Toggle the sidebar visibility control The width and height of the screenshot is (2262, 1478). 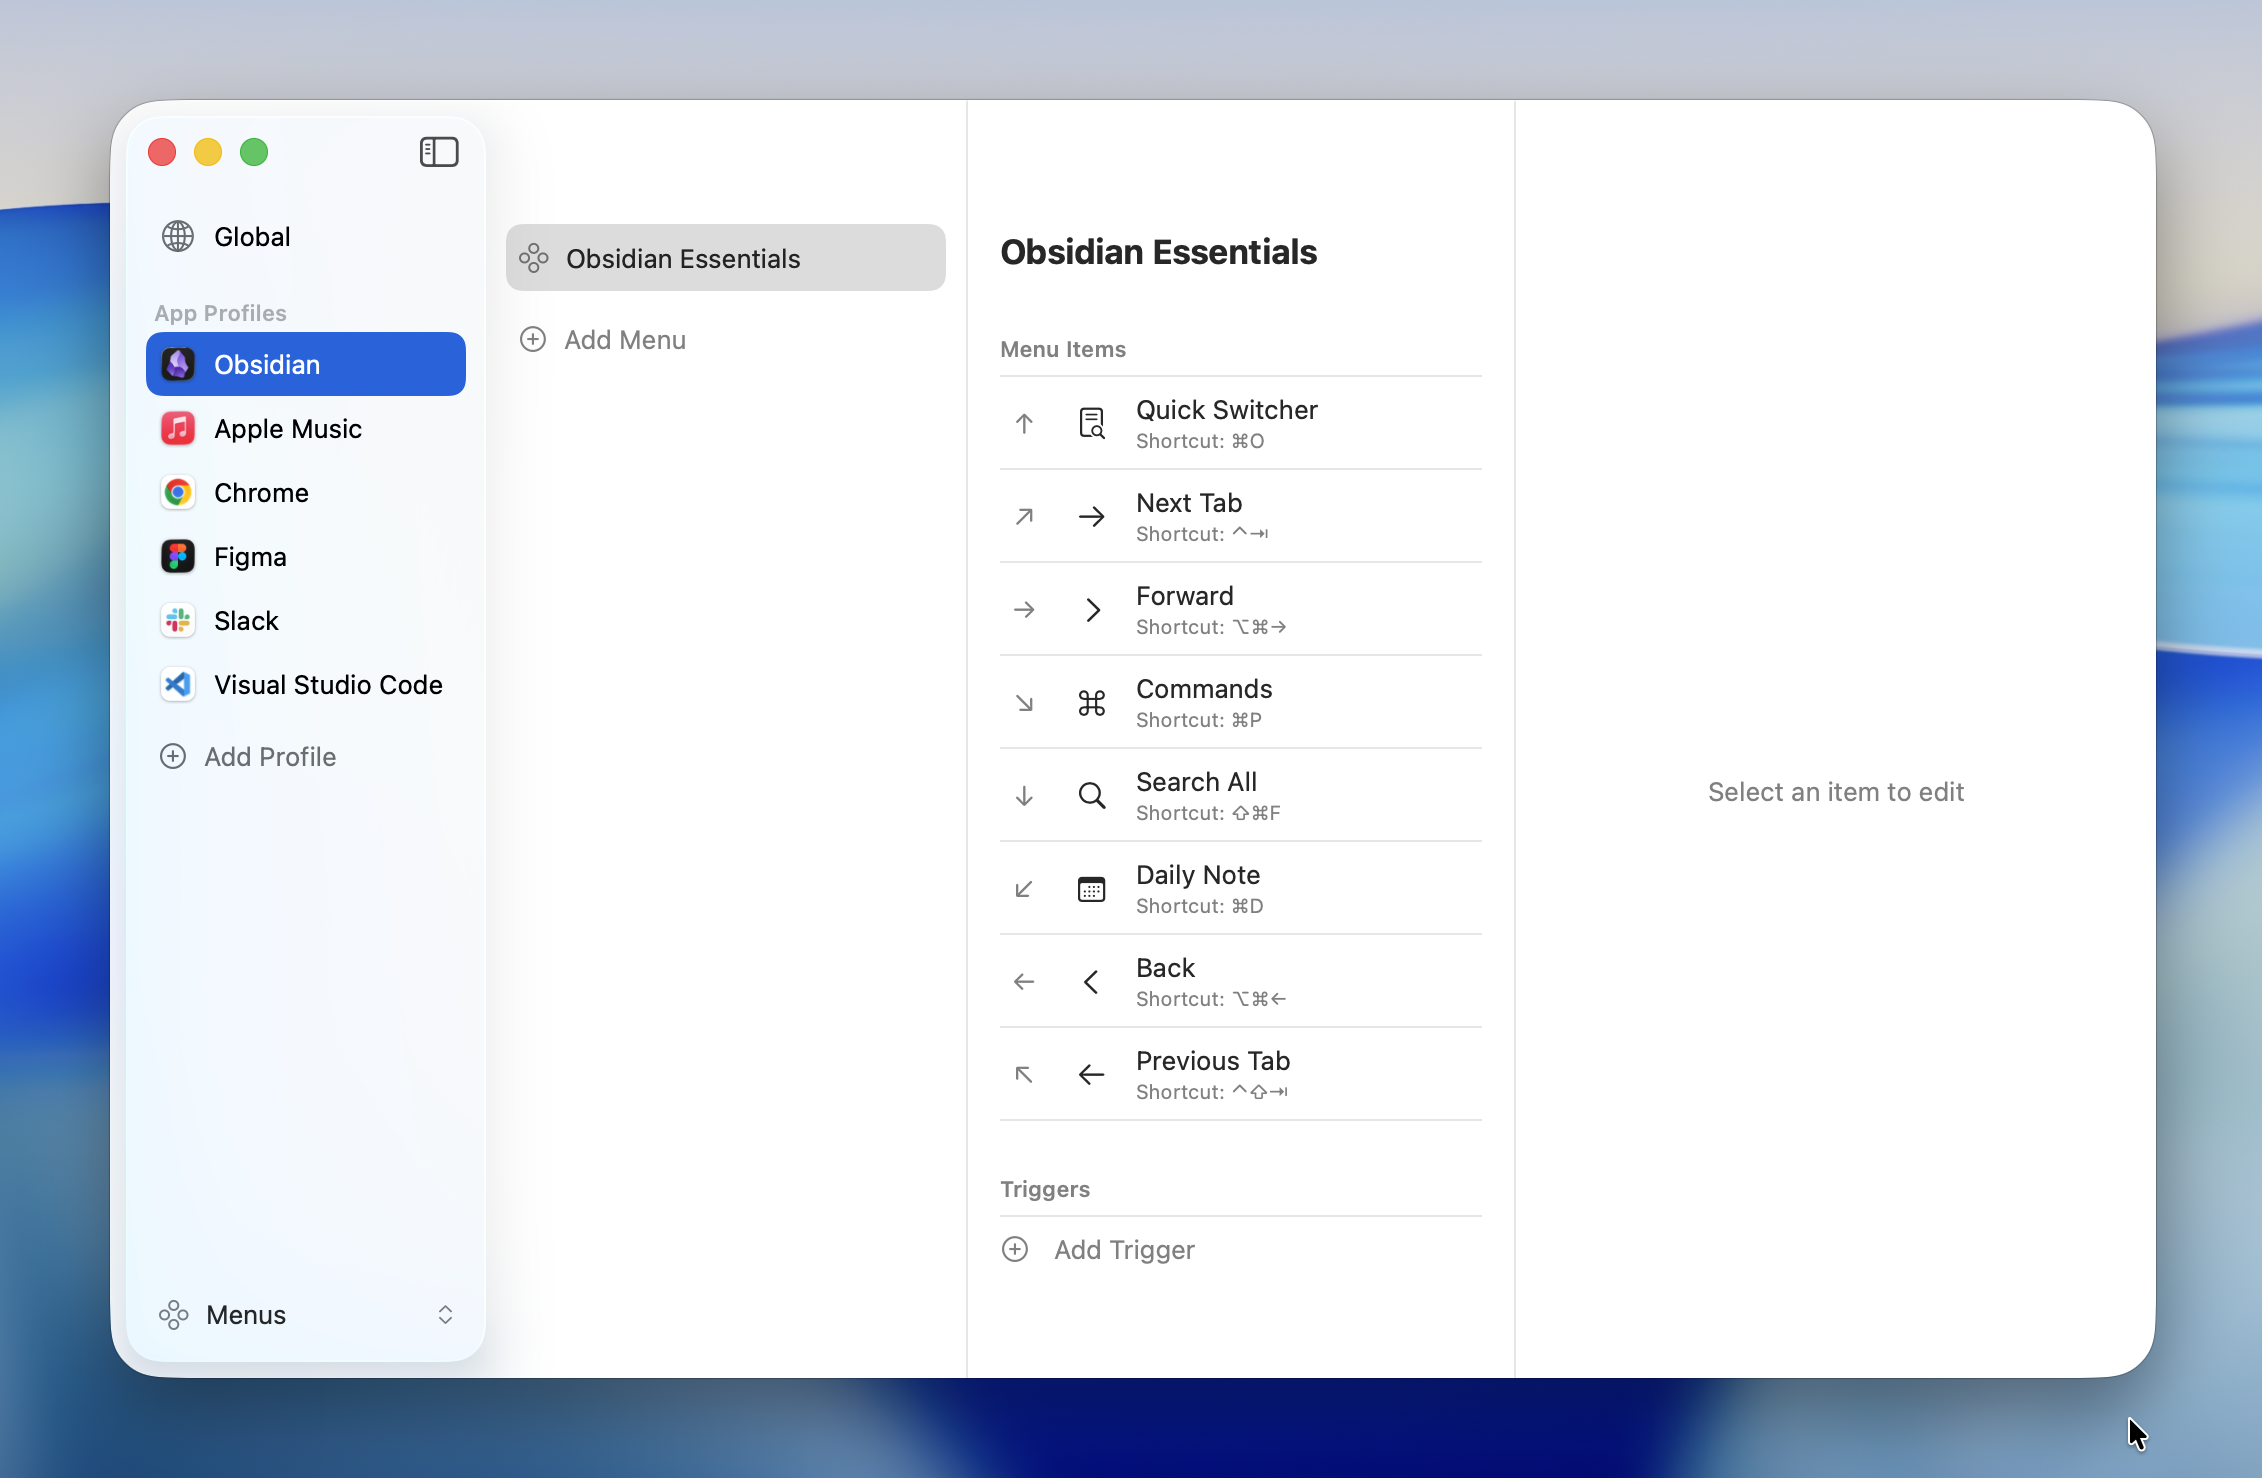[438, 151]
